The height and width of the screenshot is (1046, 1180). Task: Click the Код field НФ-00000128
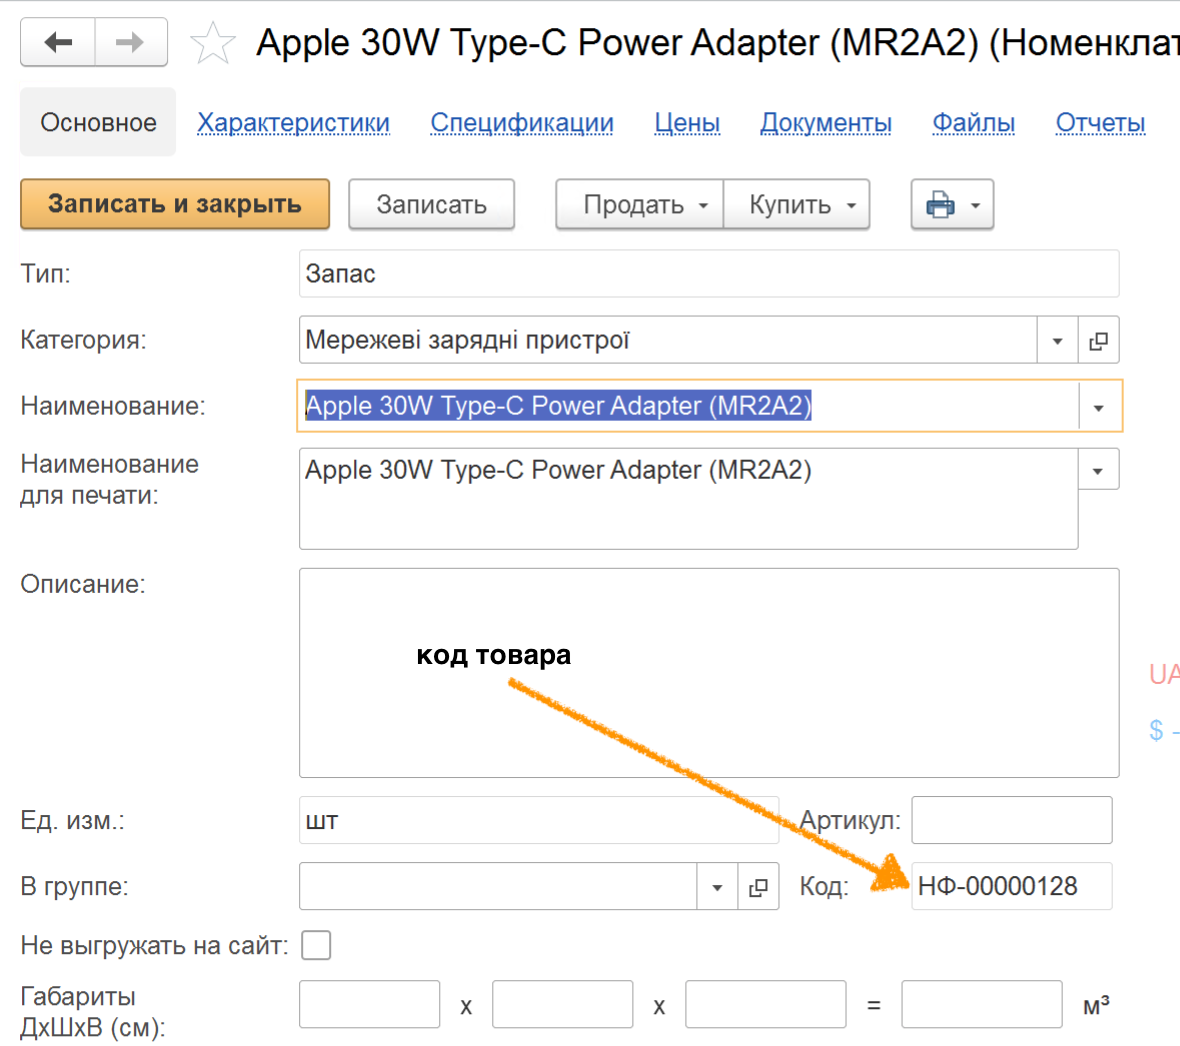coord(1011,886)
